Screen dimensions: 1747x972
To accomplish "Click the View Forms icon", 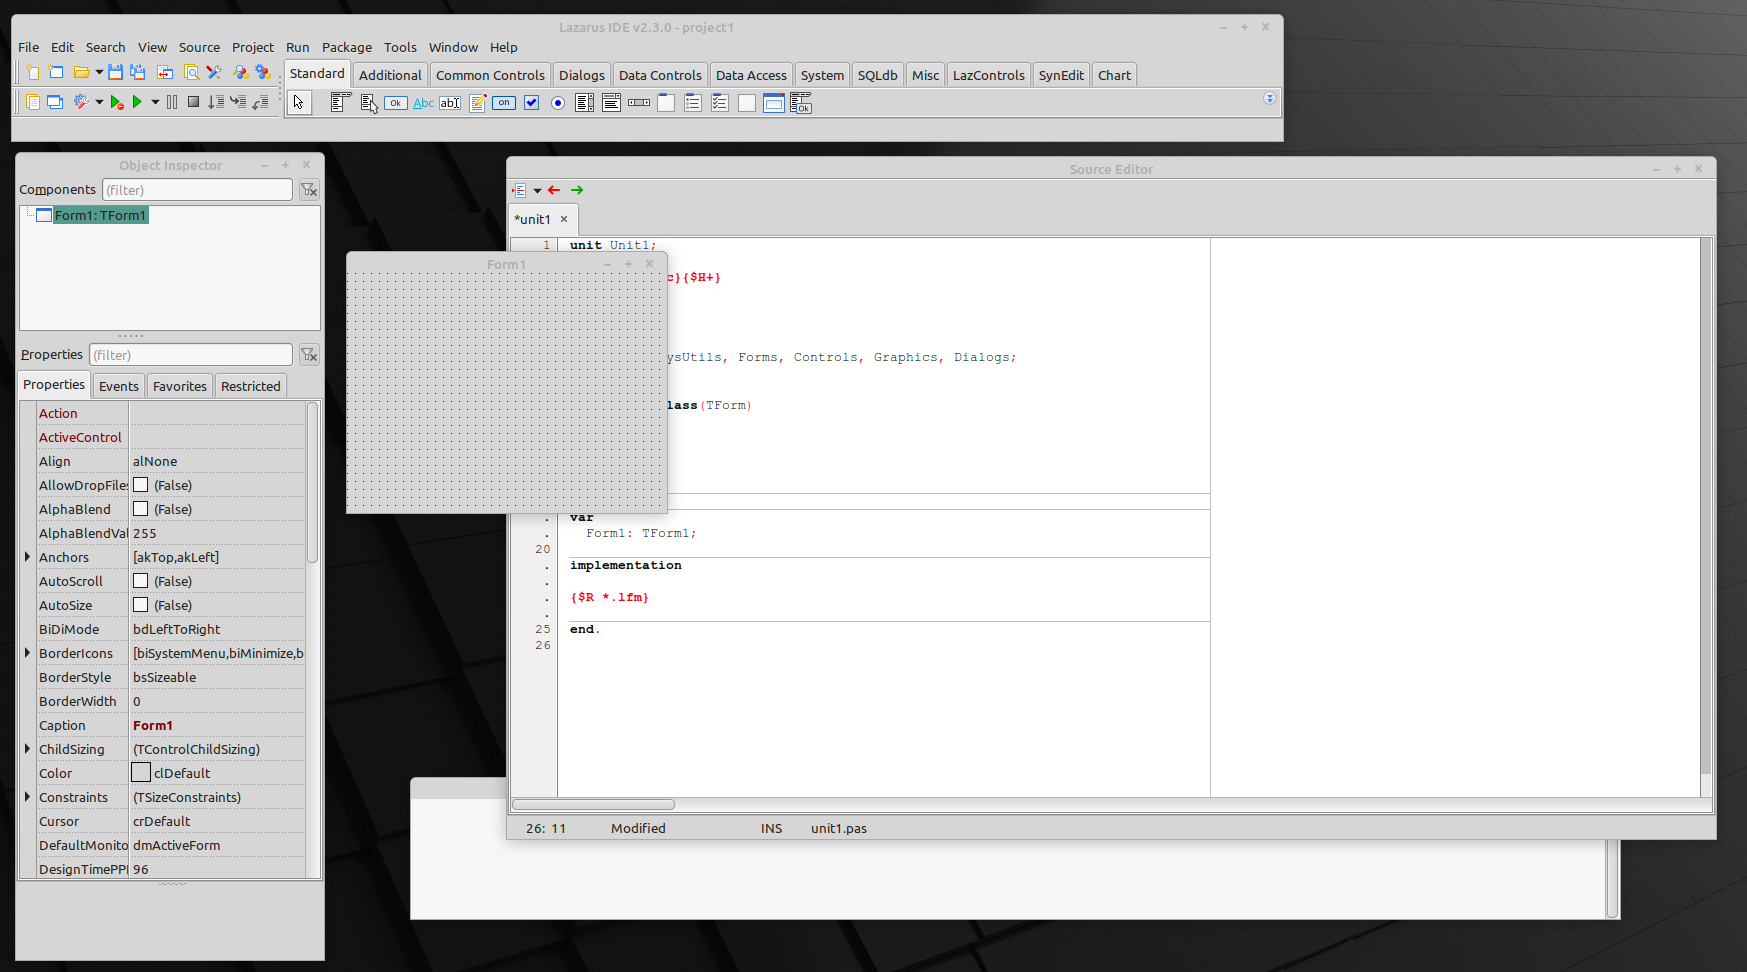I will pos(55,102).
